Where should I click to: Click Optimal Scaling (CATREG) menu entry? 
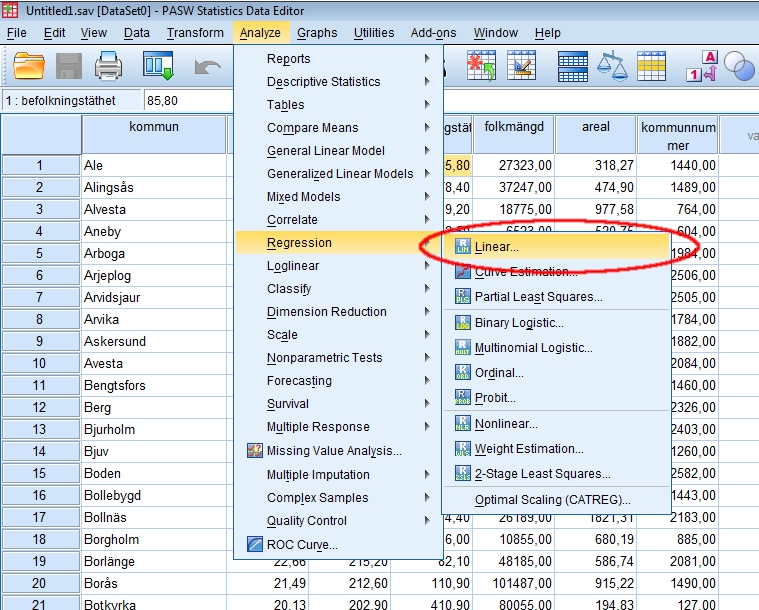[x=552, y=500]
